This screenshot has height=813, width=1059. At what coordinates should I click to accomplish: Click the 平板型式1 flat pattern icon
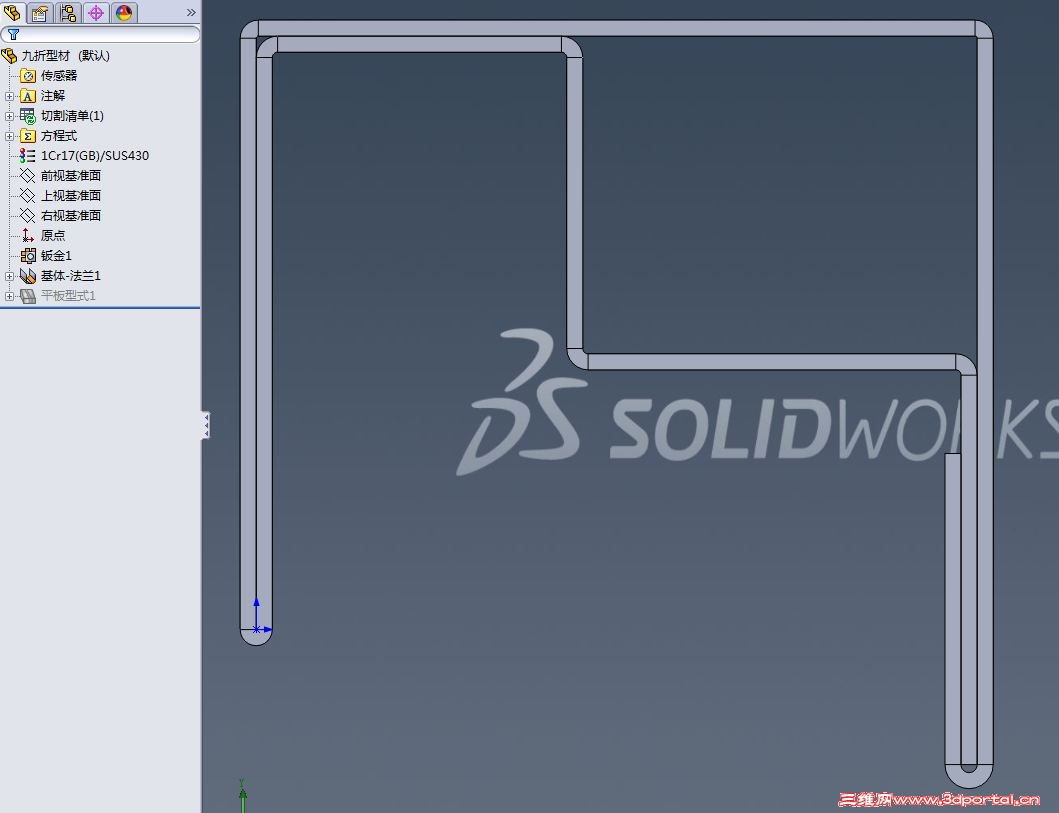coord(28,296)
